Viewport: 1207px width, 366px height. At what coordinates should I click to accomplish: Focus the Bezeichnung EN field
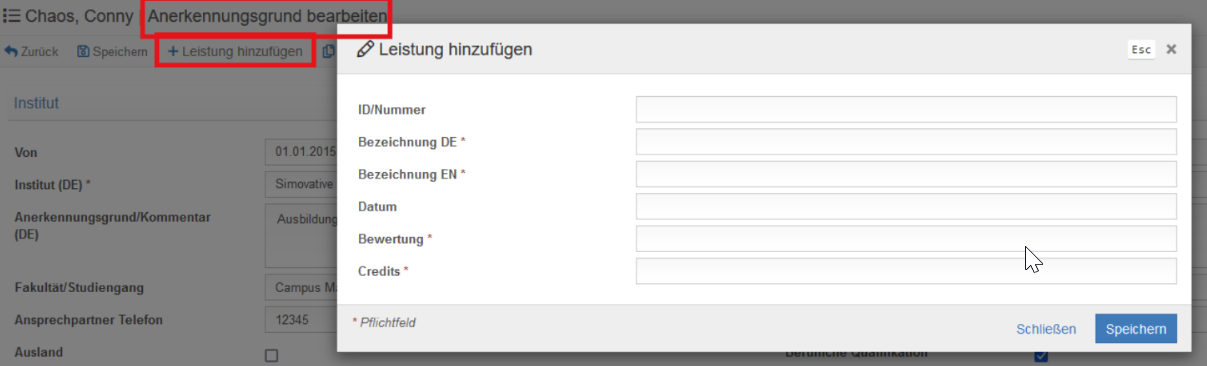pos(906,174)
